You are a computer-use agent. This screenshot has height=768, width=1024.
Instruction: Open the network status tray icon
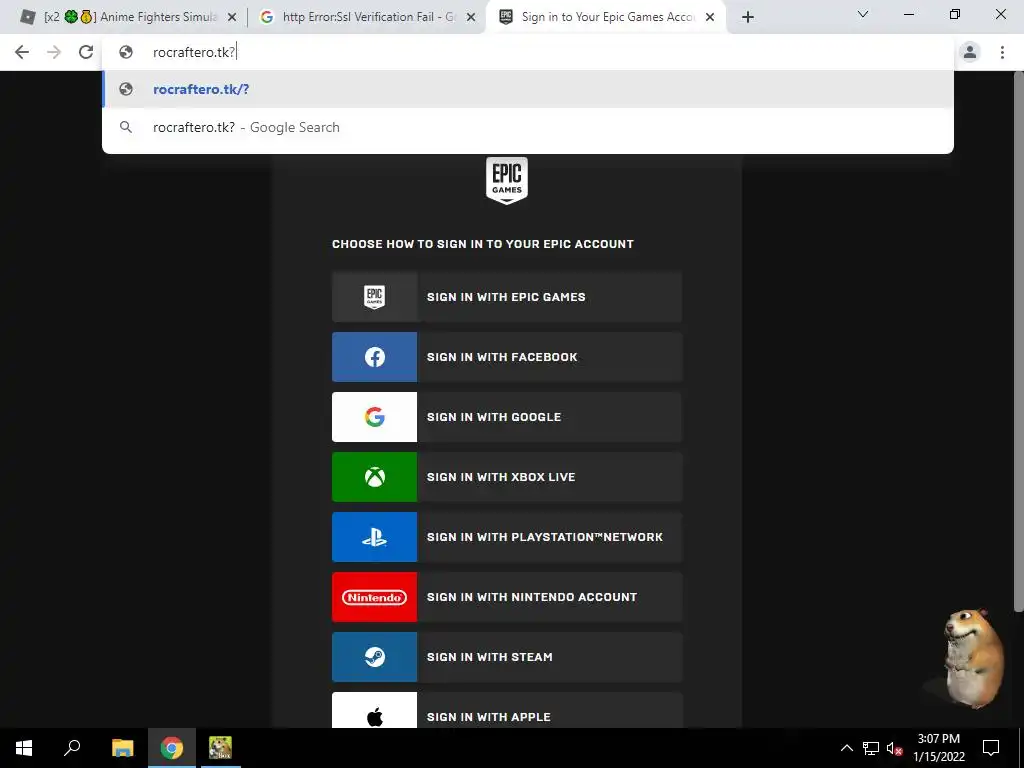point(871,748)
